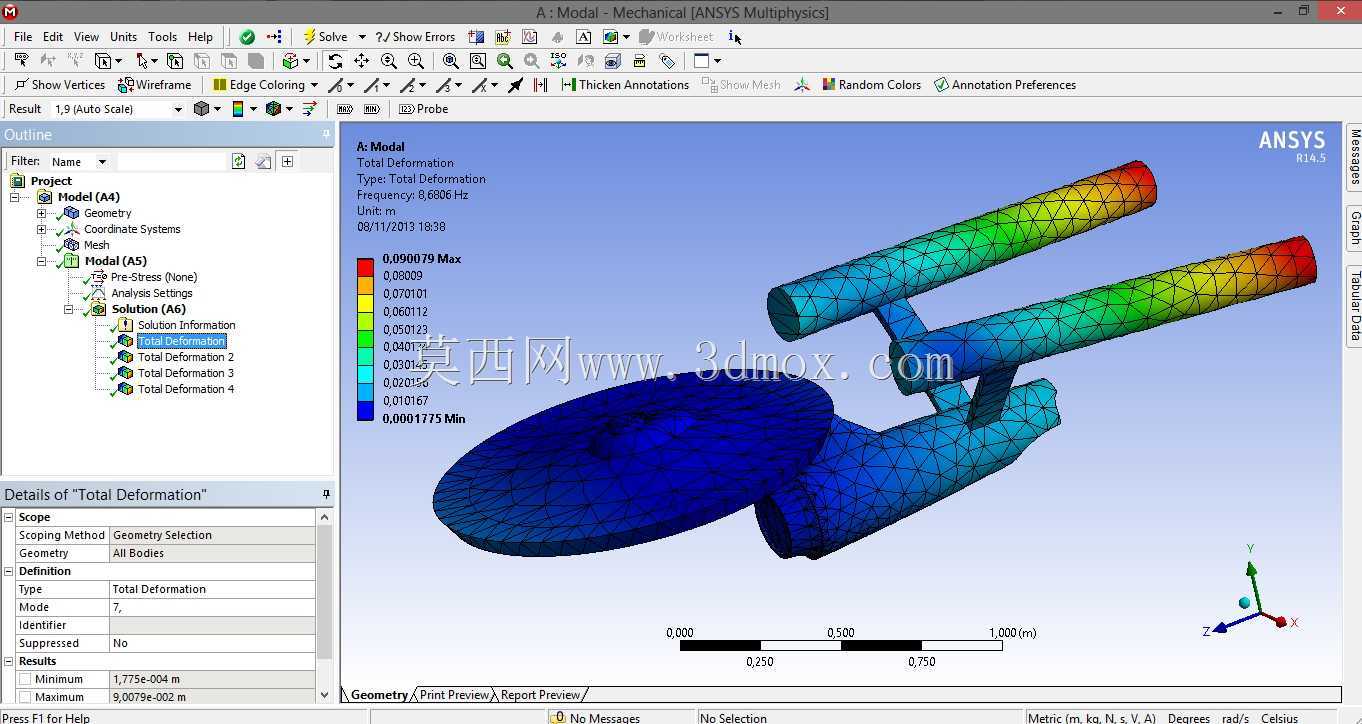The width and height of the screenshot is (1362, 724).
Task: Pin the Outline panel
Action: 326,134
